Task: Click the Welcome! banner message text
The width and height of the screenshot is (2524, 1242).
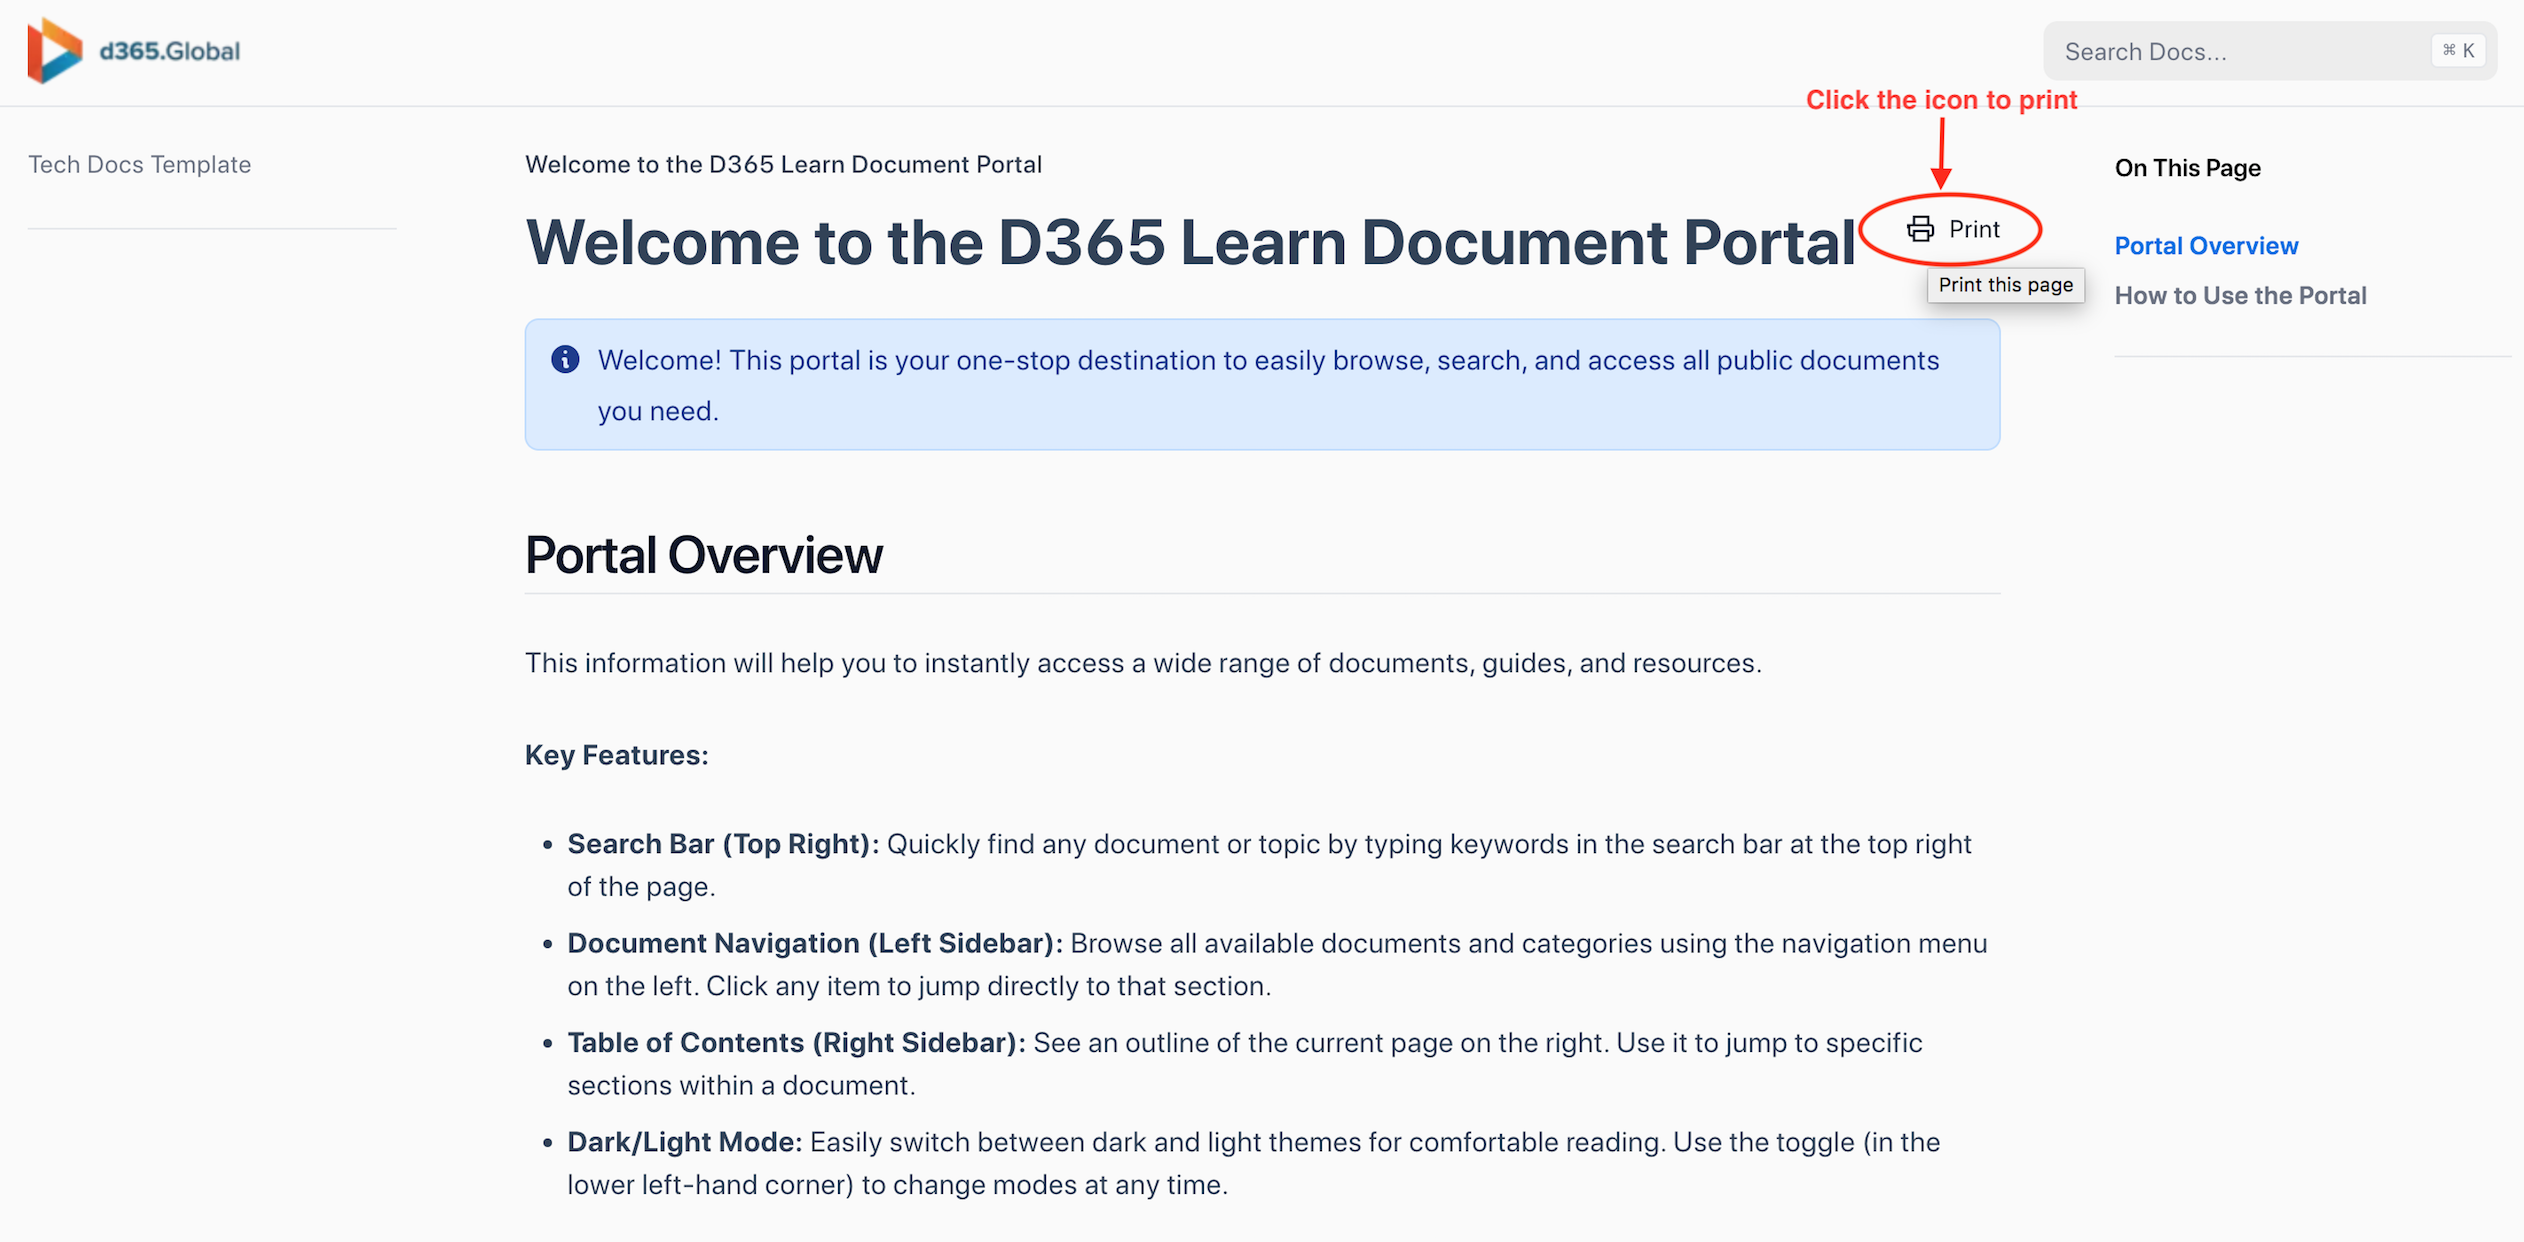Action: (1268, 385)
